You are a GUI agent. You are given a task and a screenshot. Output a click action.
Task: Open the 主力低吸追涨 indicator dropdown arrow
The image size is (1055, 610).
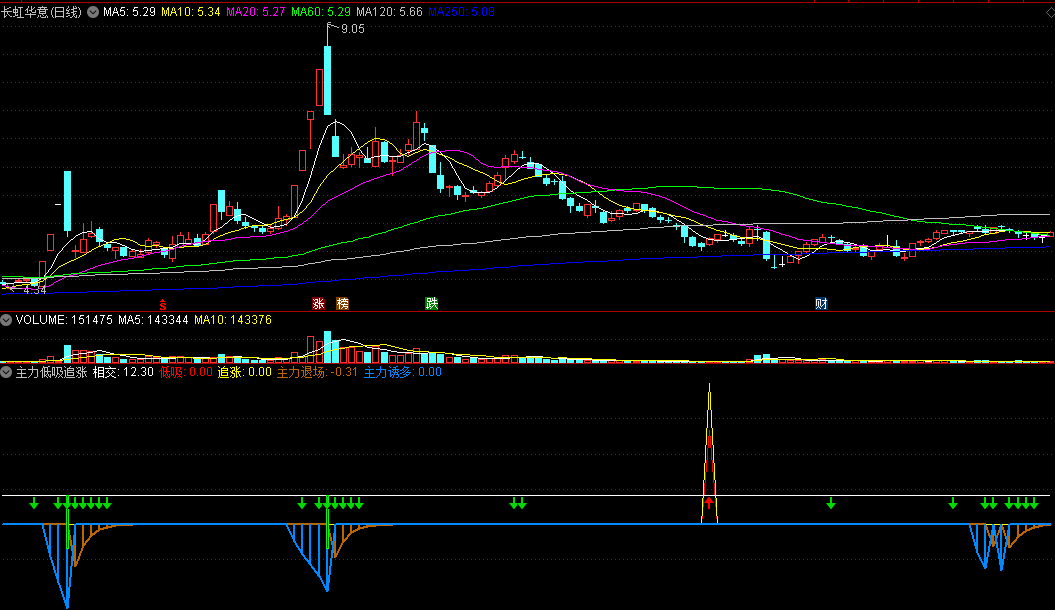pyautogui.click(x=7, y=372)
